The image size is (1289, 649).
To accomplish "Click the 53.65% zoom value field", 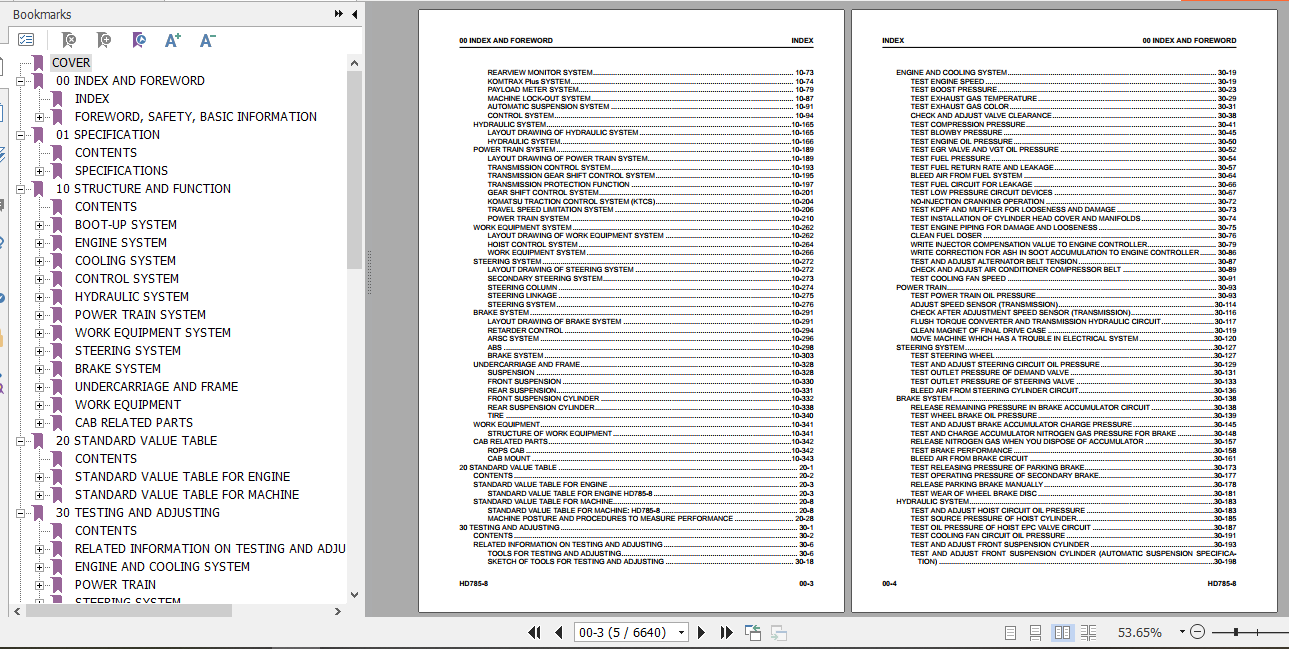I will 1139,632.
